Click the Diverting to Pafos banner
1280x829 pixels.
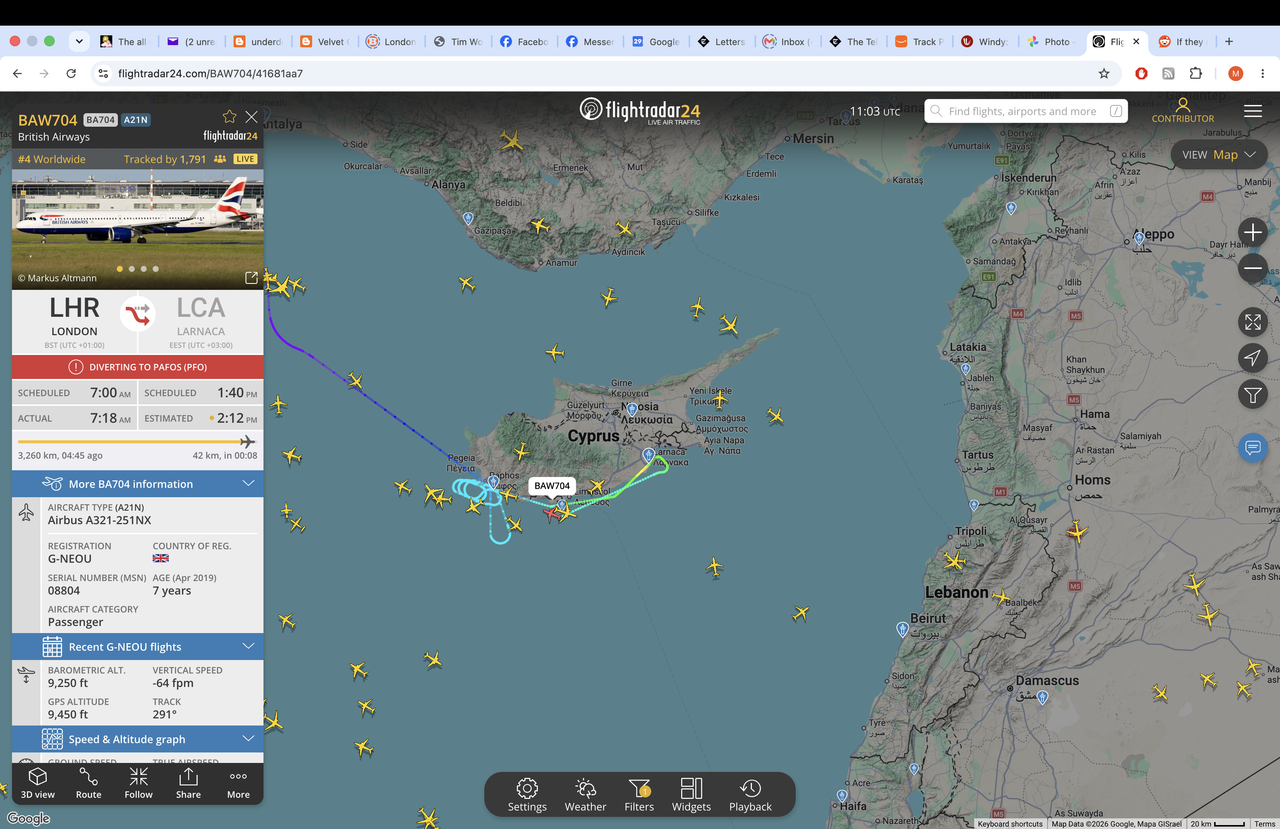(x=138, y=367)
